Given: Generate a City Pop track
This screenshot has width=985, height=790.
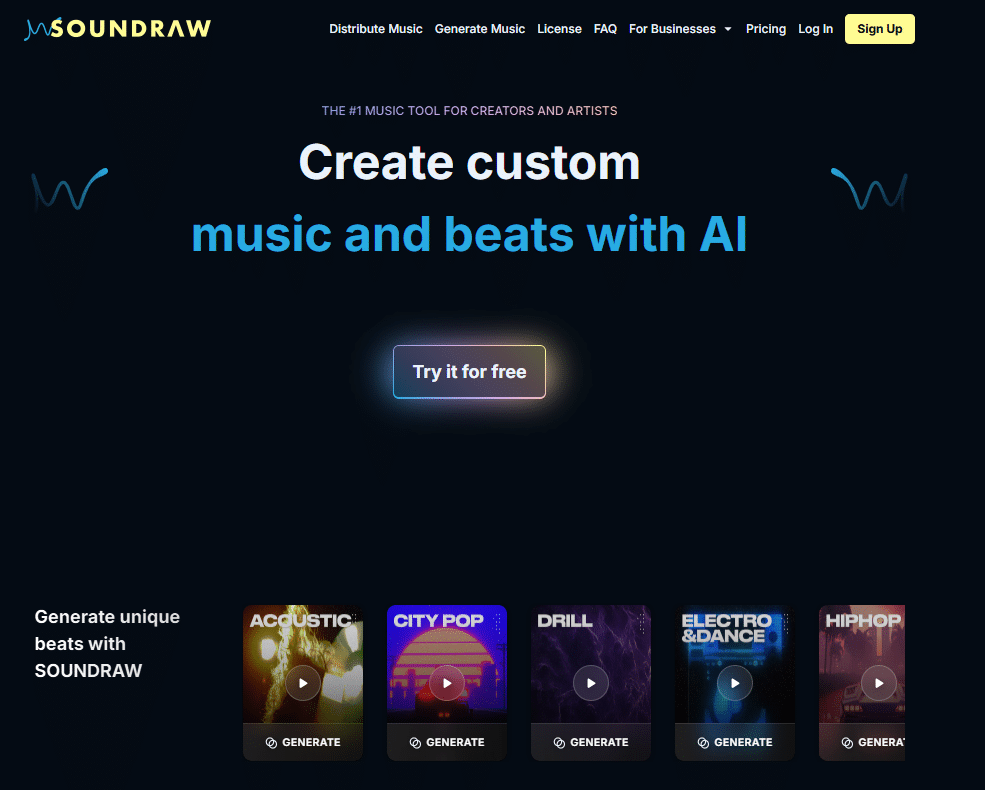Looking at the screenshot, I should 447,742.
